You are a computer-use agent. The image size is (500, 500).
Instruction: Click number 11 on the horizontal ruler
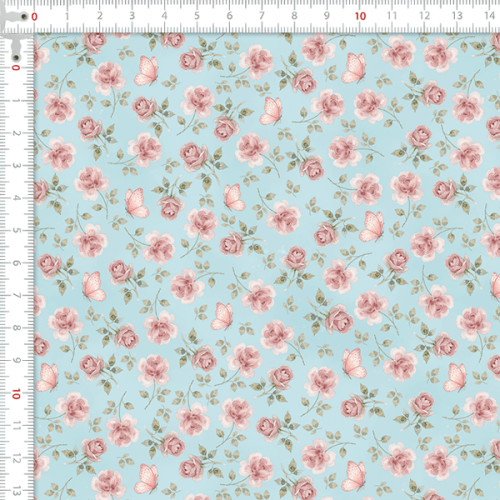point(392,16)
